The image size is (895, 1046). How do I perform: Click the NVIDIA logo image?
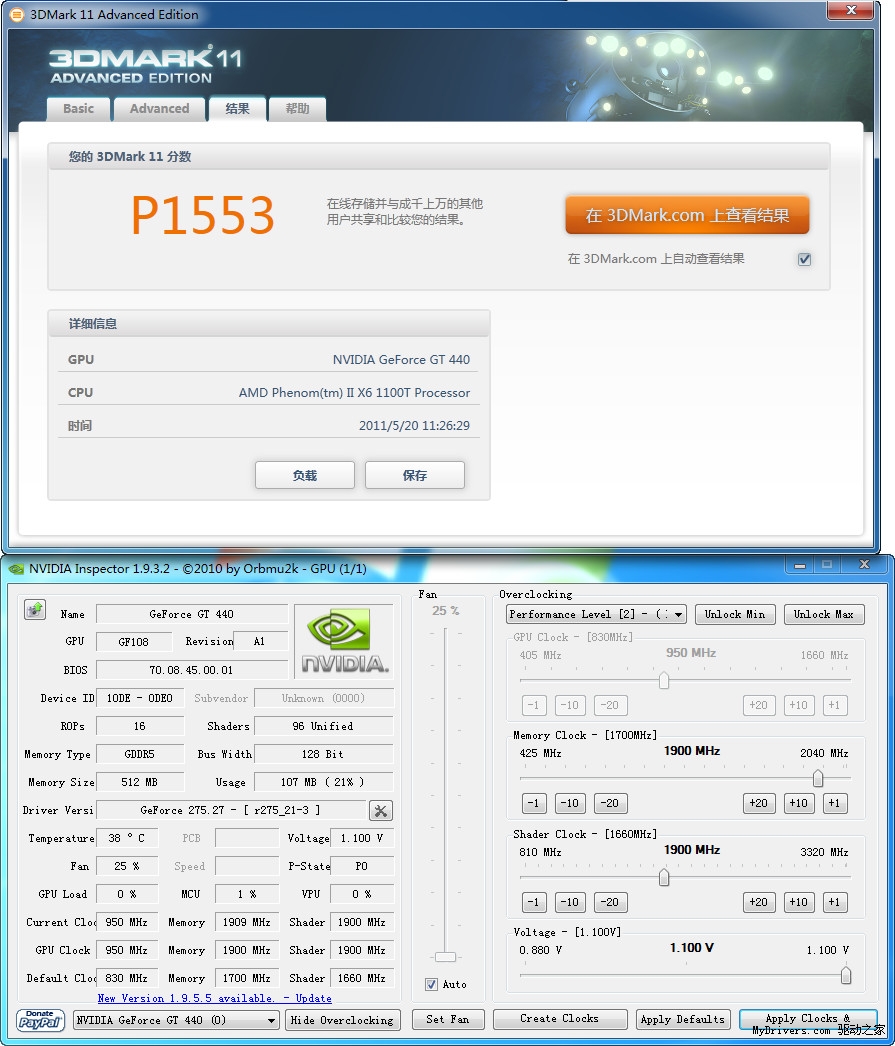point(345,640)
